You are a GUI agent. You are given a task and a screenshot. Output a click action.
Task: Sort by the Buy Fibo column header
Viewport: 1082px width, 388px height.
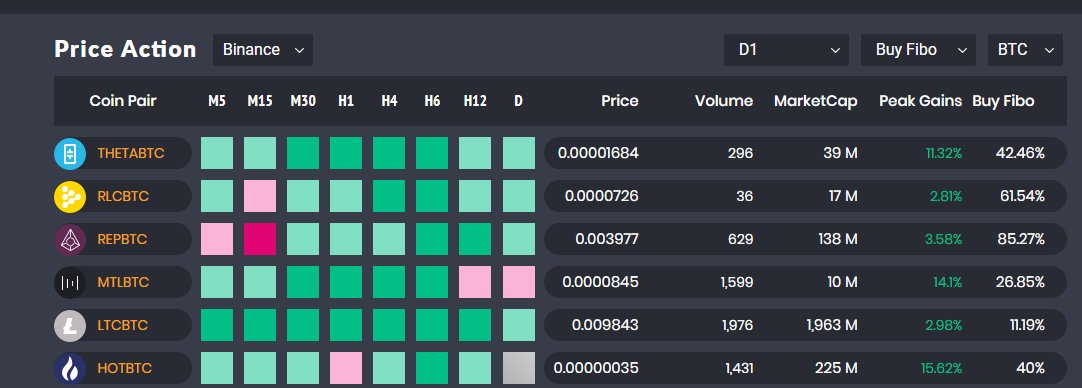click(x=1003, y=101)
